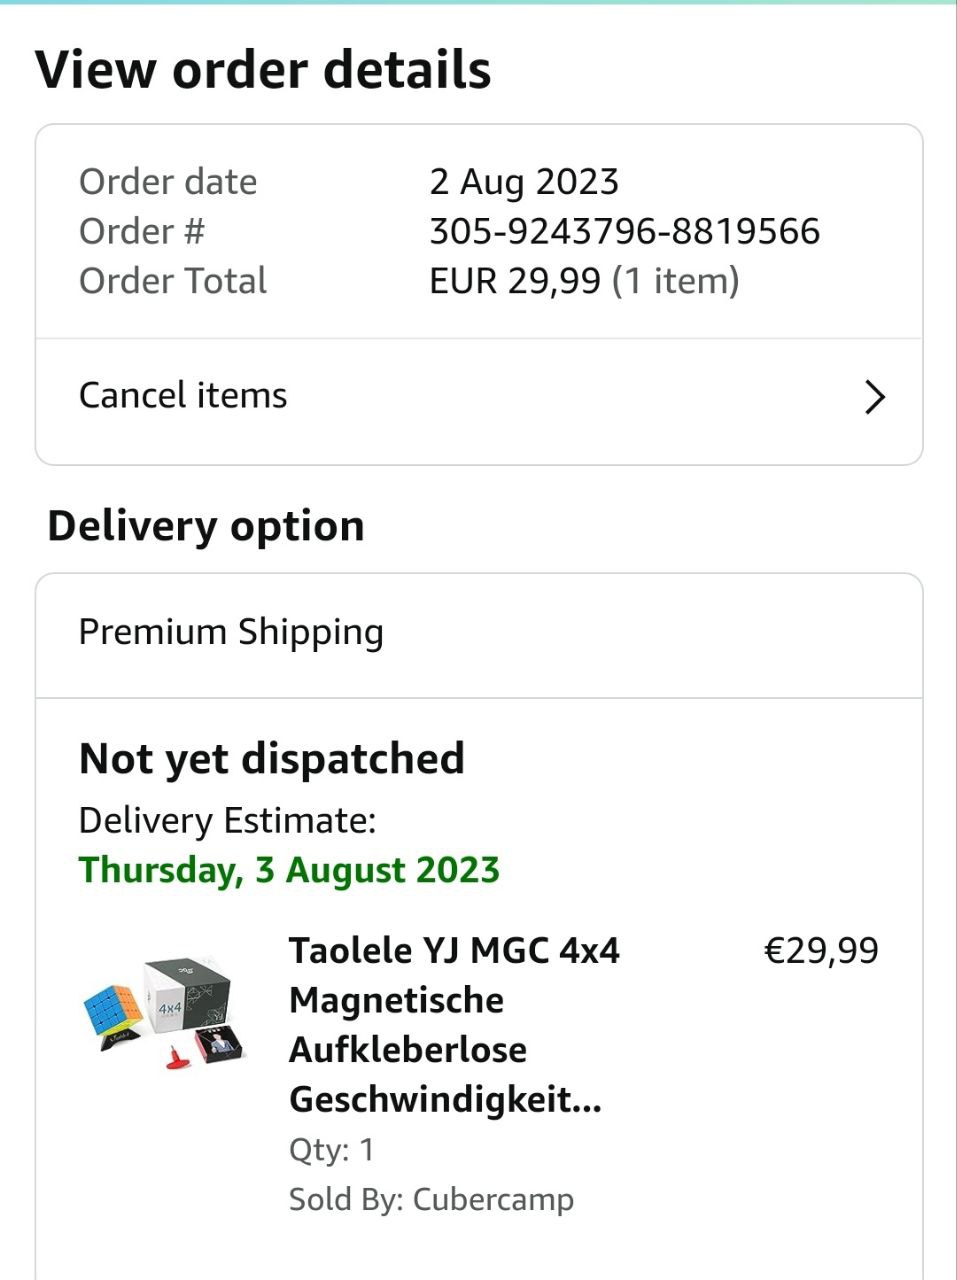Click the EUR 29,99 order total value

click(x=515, y=281)
